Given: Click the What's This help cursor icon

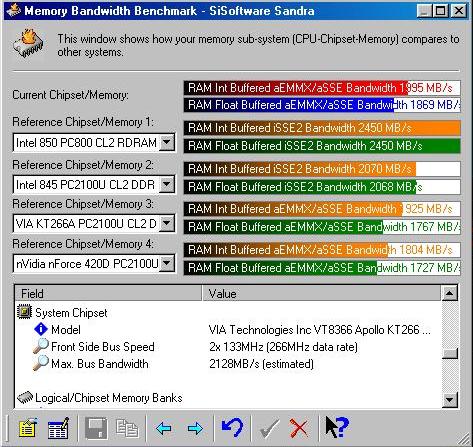Looking at the screenshot, I should coord(337,427).
